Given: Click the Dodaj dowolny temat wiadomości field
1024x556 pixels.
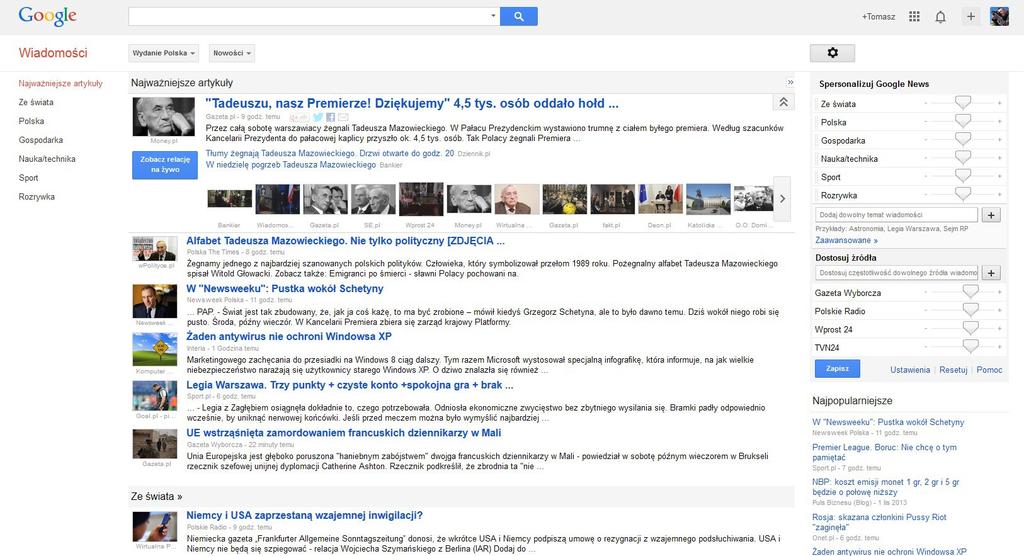Looking at the screenshot, I should tap(896, 215).
